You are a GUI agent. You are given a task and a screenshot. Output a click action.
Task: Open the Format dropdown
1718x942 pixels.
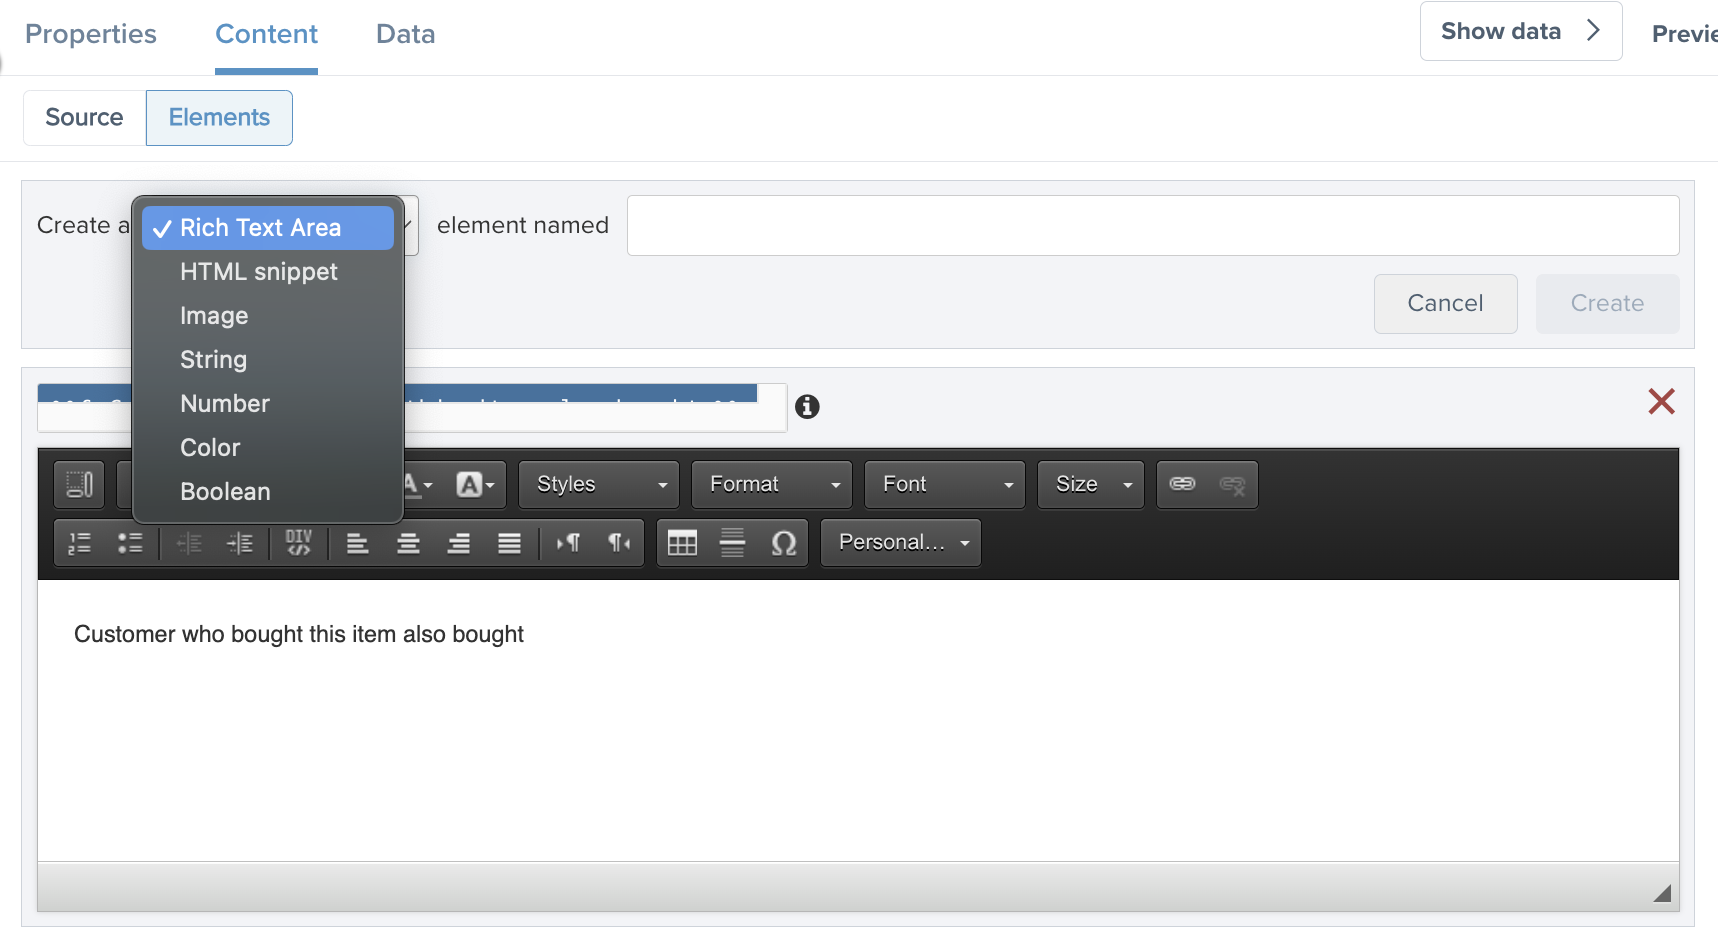772,485
